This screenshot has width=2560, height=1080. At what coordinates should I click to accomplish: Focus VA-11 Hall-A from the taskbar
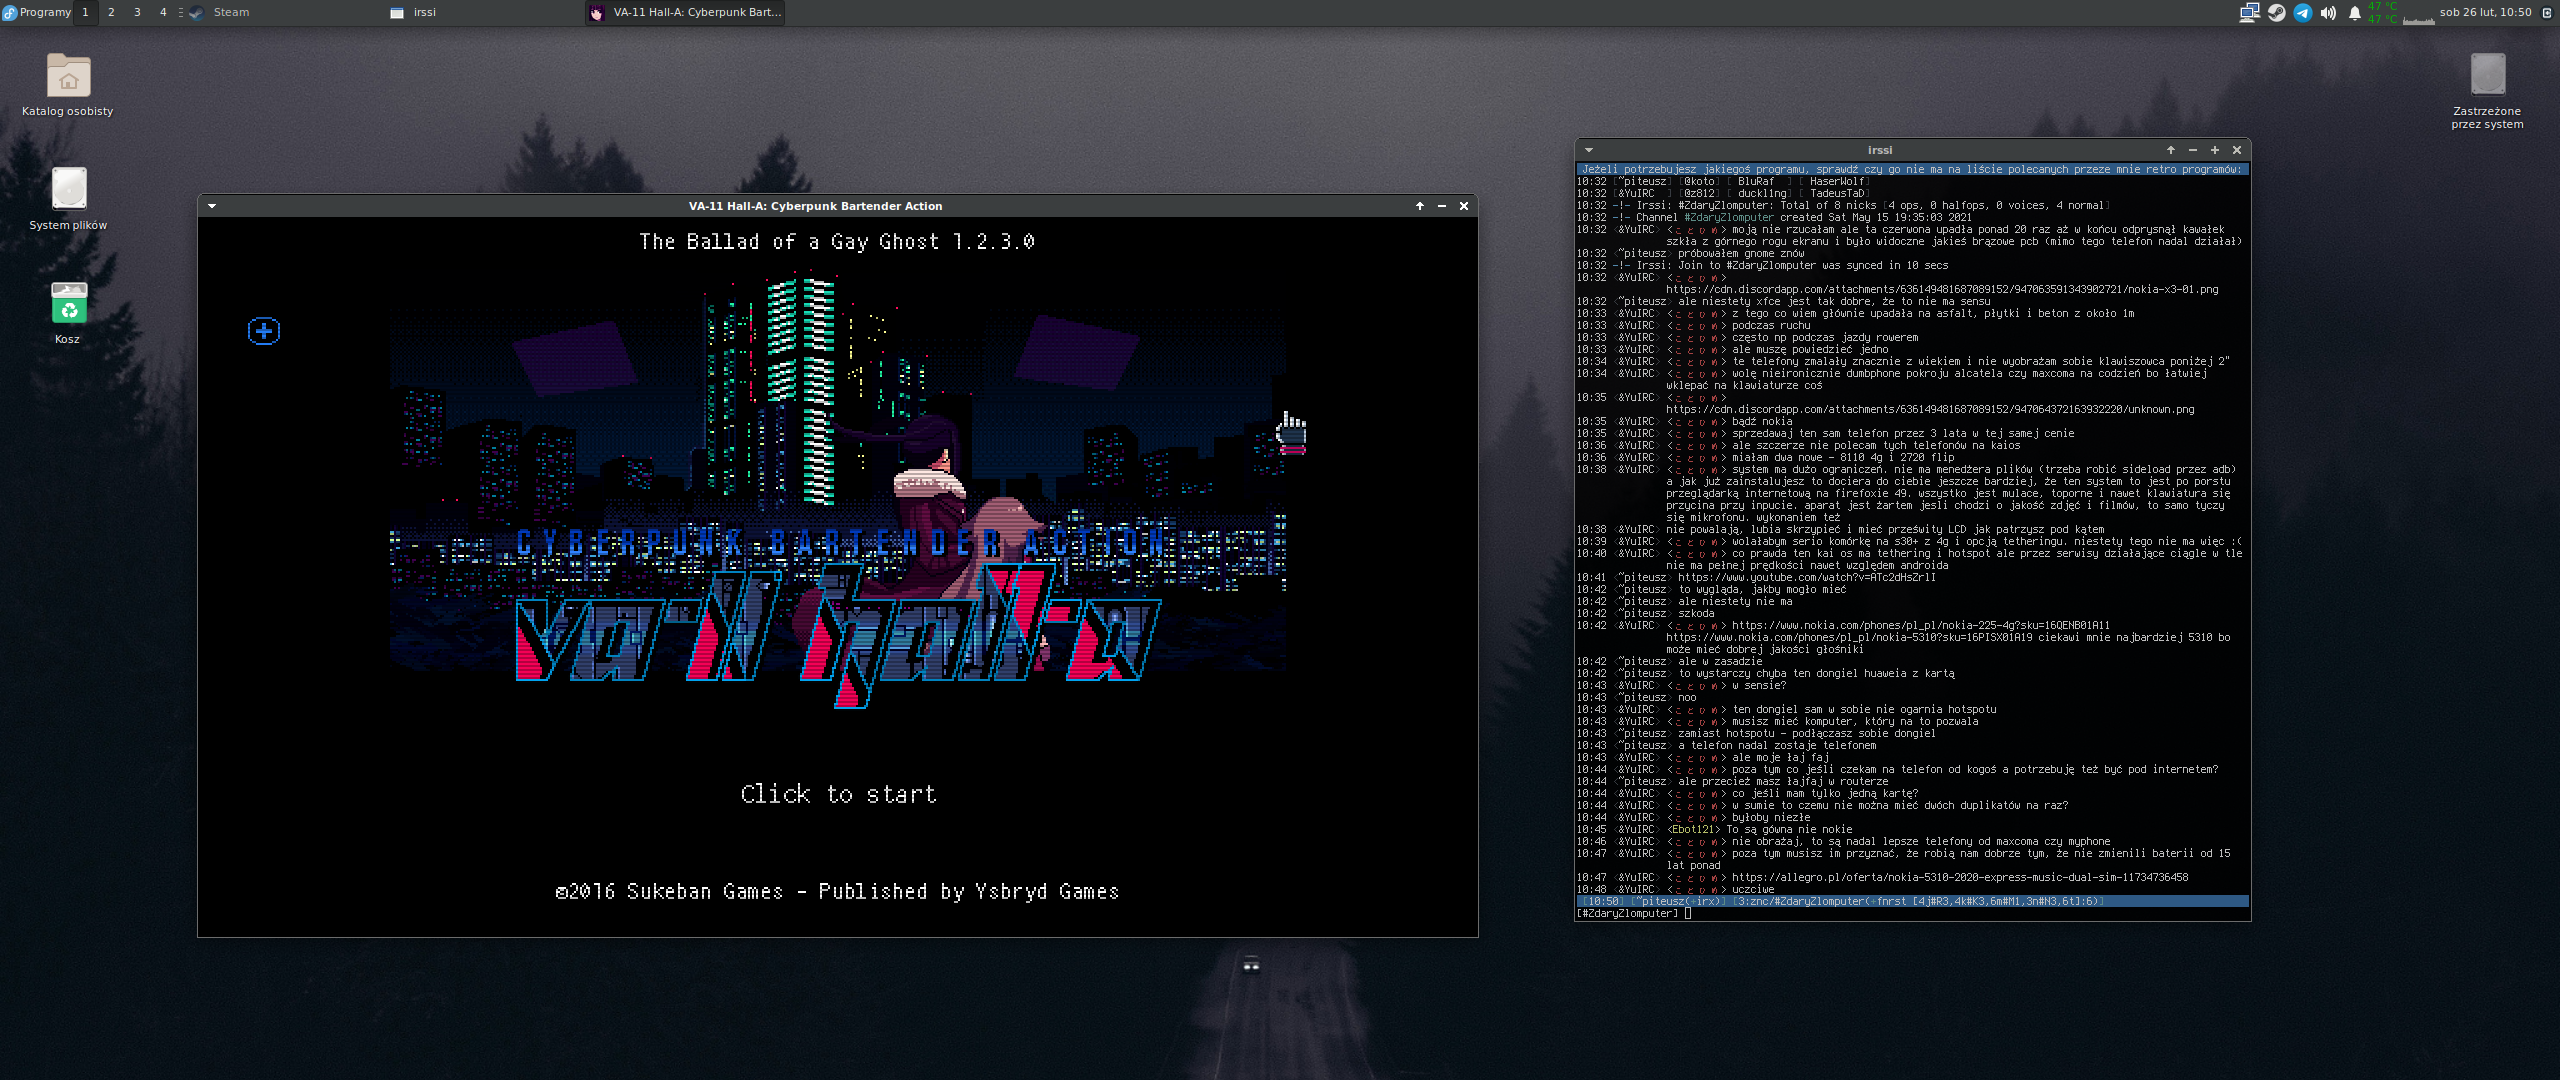(x=685, y=12)
